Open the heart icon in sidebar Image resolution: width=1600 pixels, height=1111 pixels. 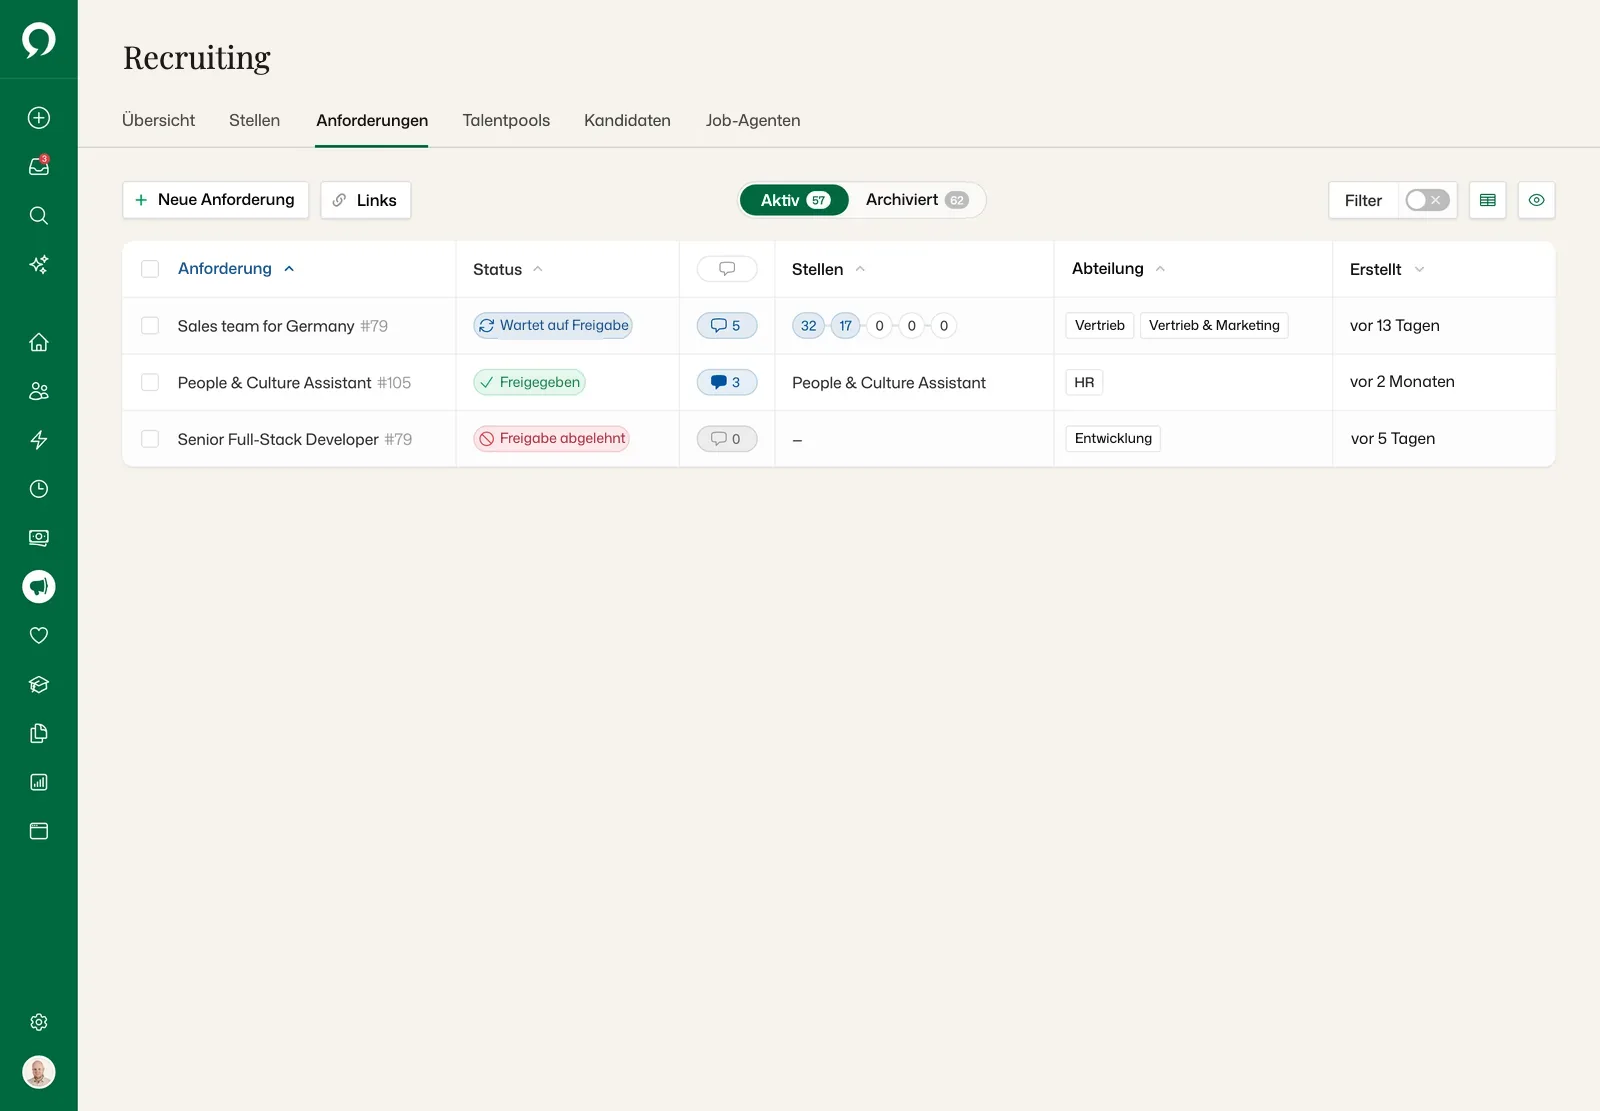39,635
